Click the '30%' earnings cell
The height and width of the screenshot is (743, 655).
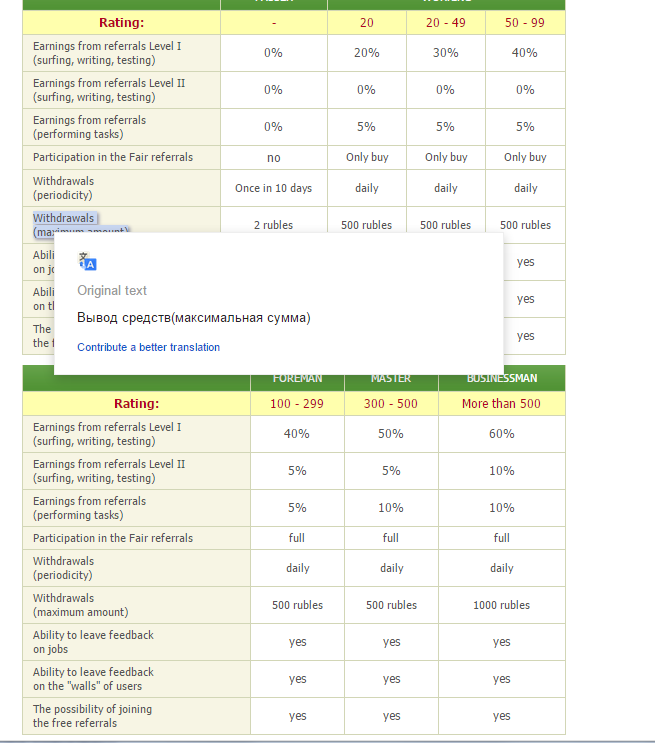(446, 53)
